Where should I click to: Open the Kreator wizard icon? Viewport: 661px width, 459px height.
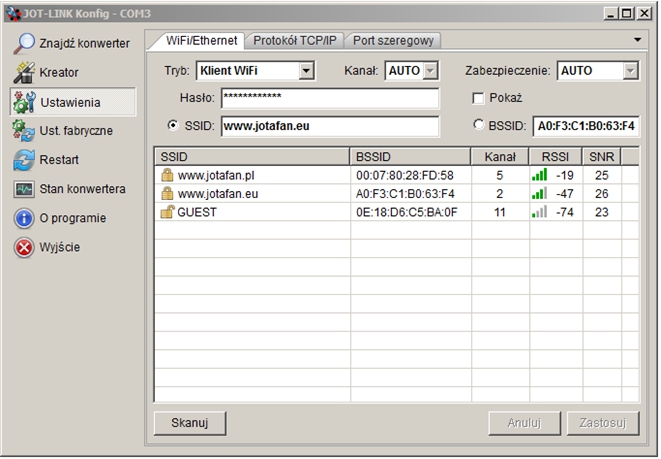(25, 73)
